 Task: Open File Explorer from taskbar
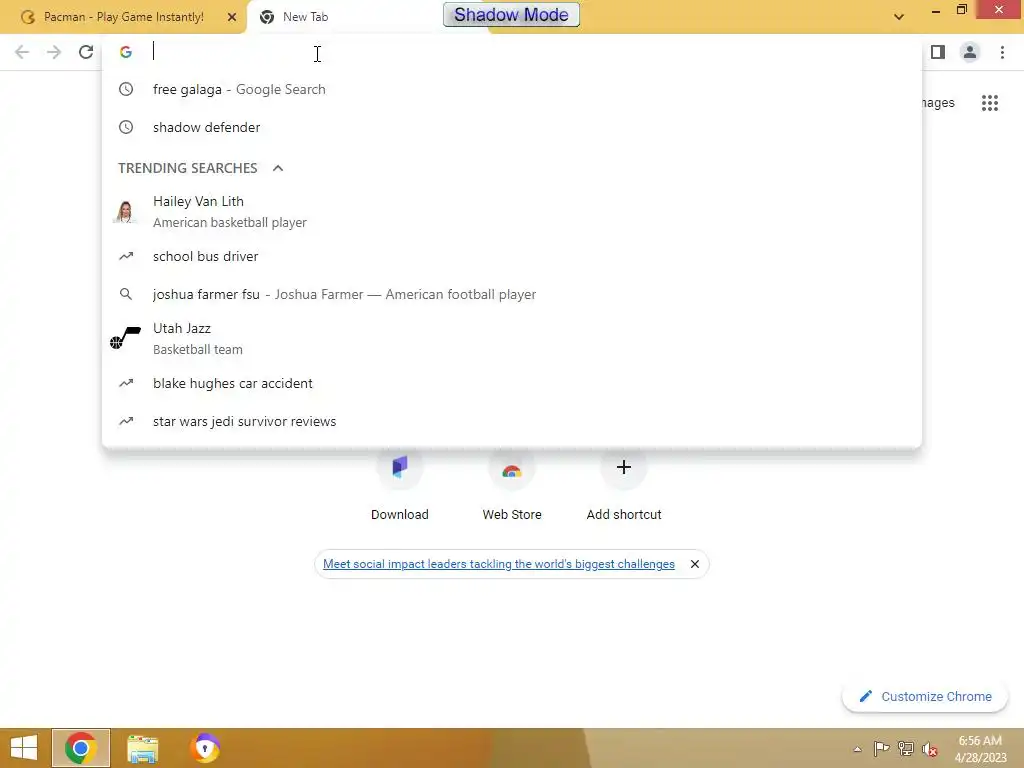coord(143,748)
